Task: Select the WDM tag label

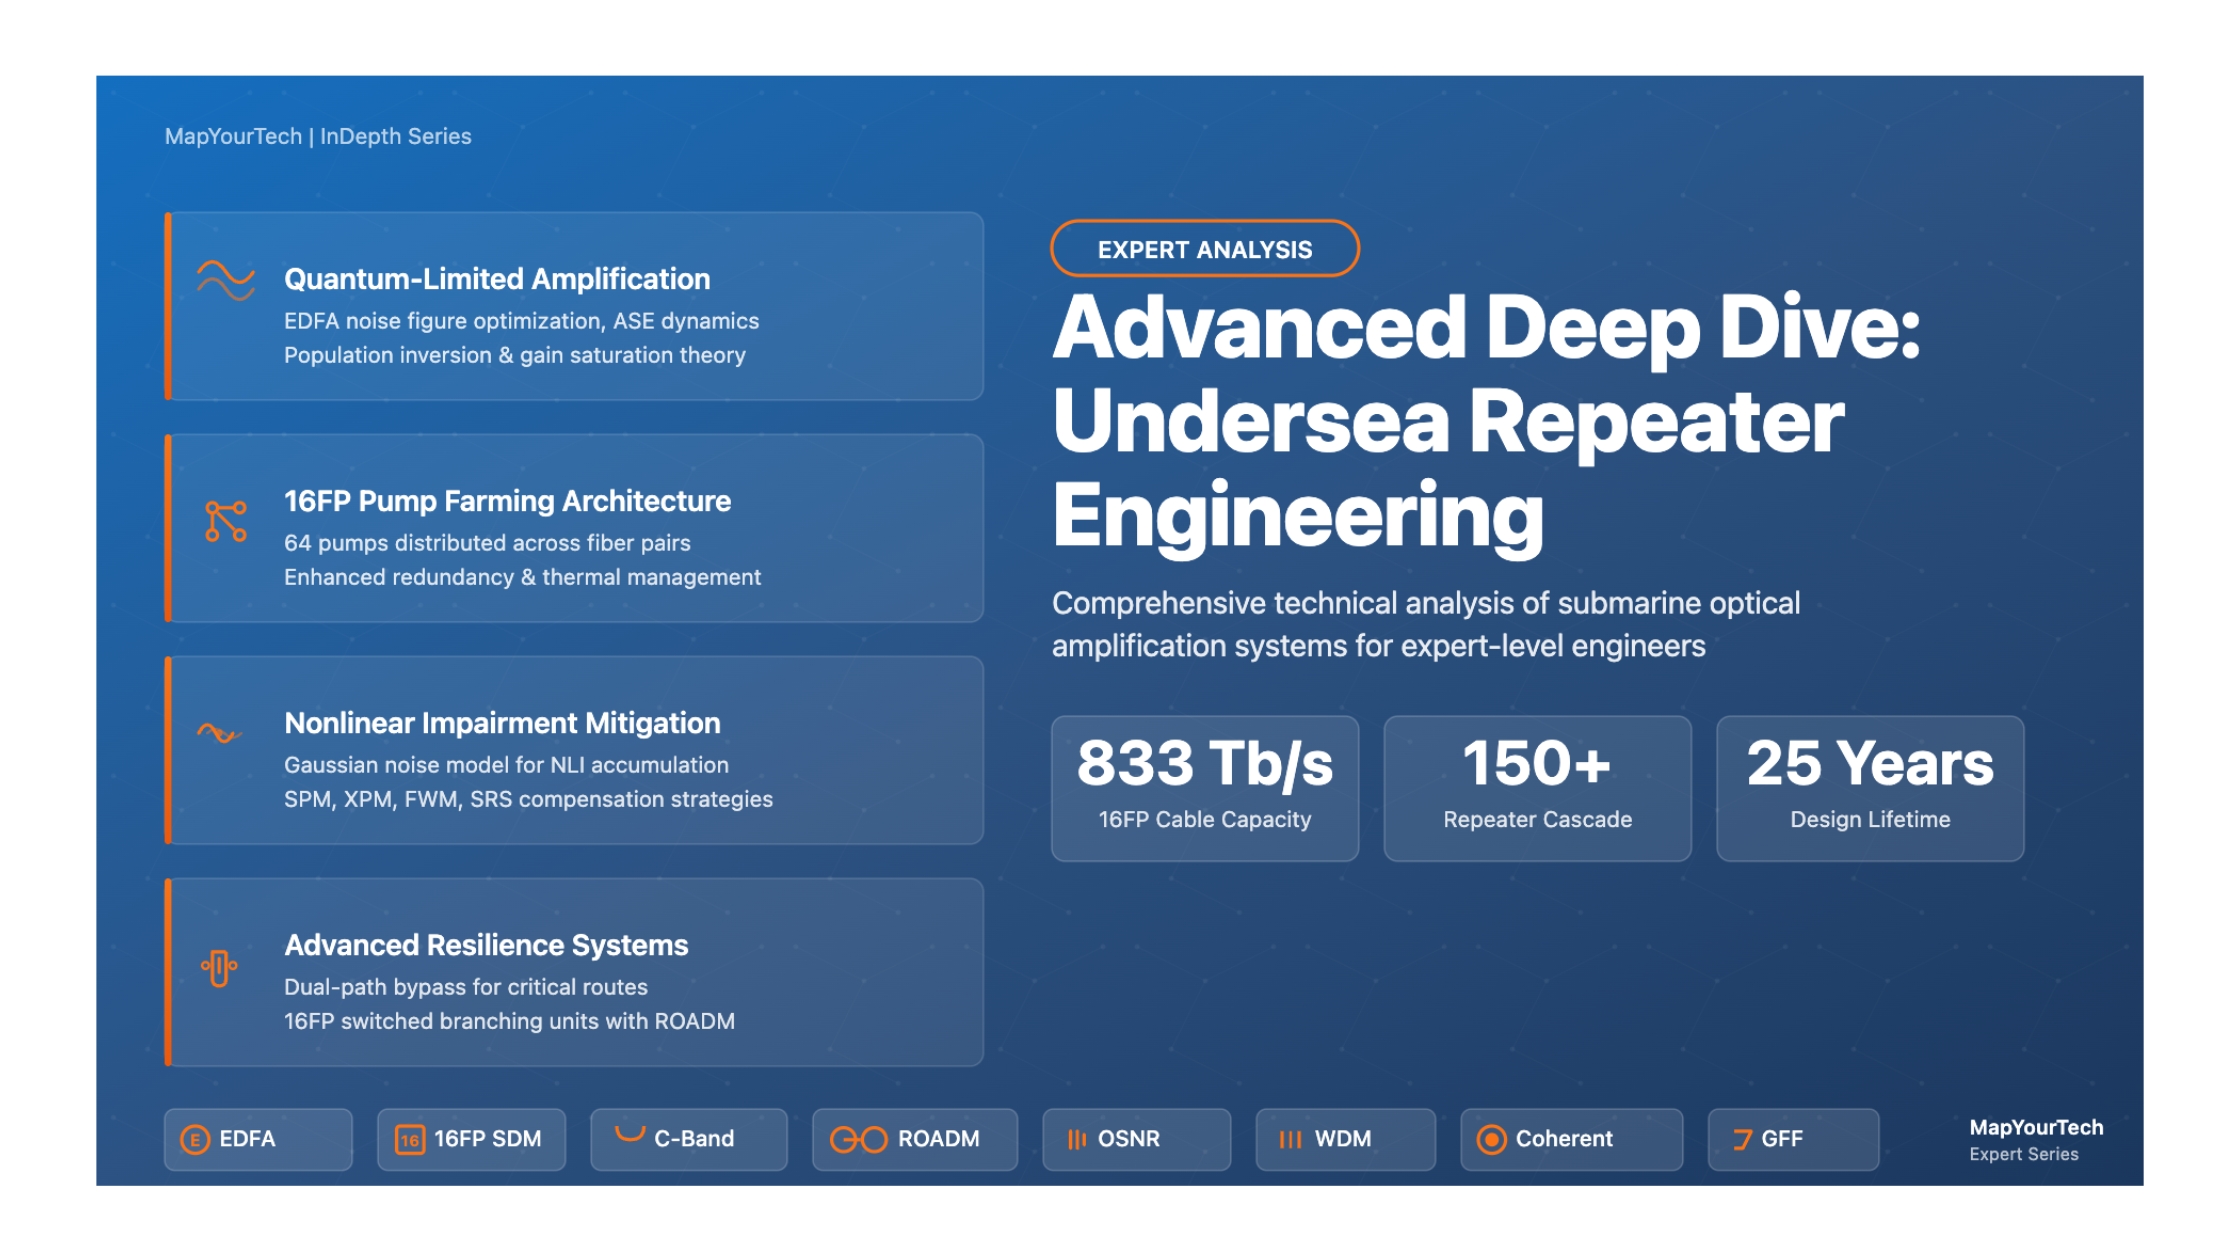Action: point(1343,1139)
